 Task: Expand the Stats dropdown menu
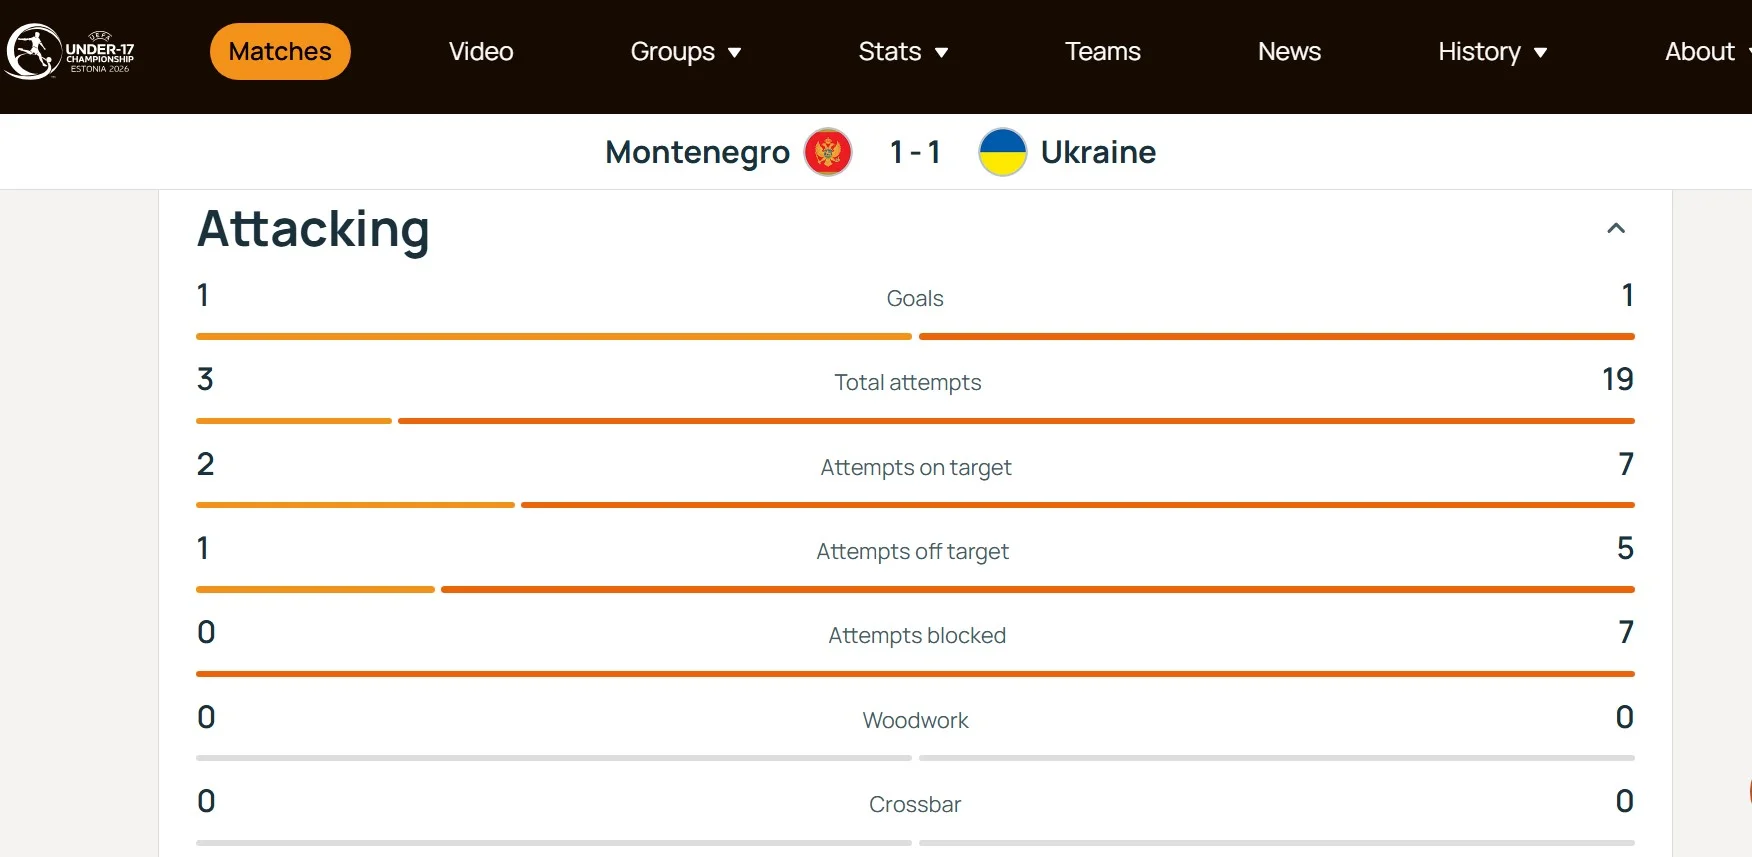click(903, 52)
